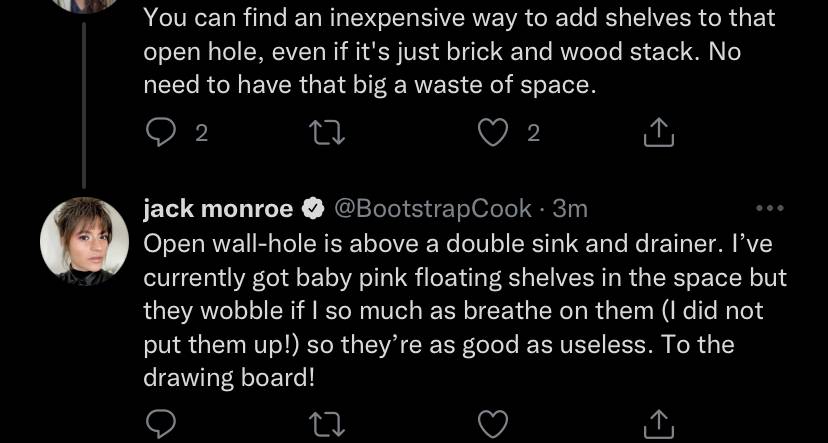
Task: Retweet jack monroe's floating shelves tweet
Action: [x=327, y=425]
